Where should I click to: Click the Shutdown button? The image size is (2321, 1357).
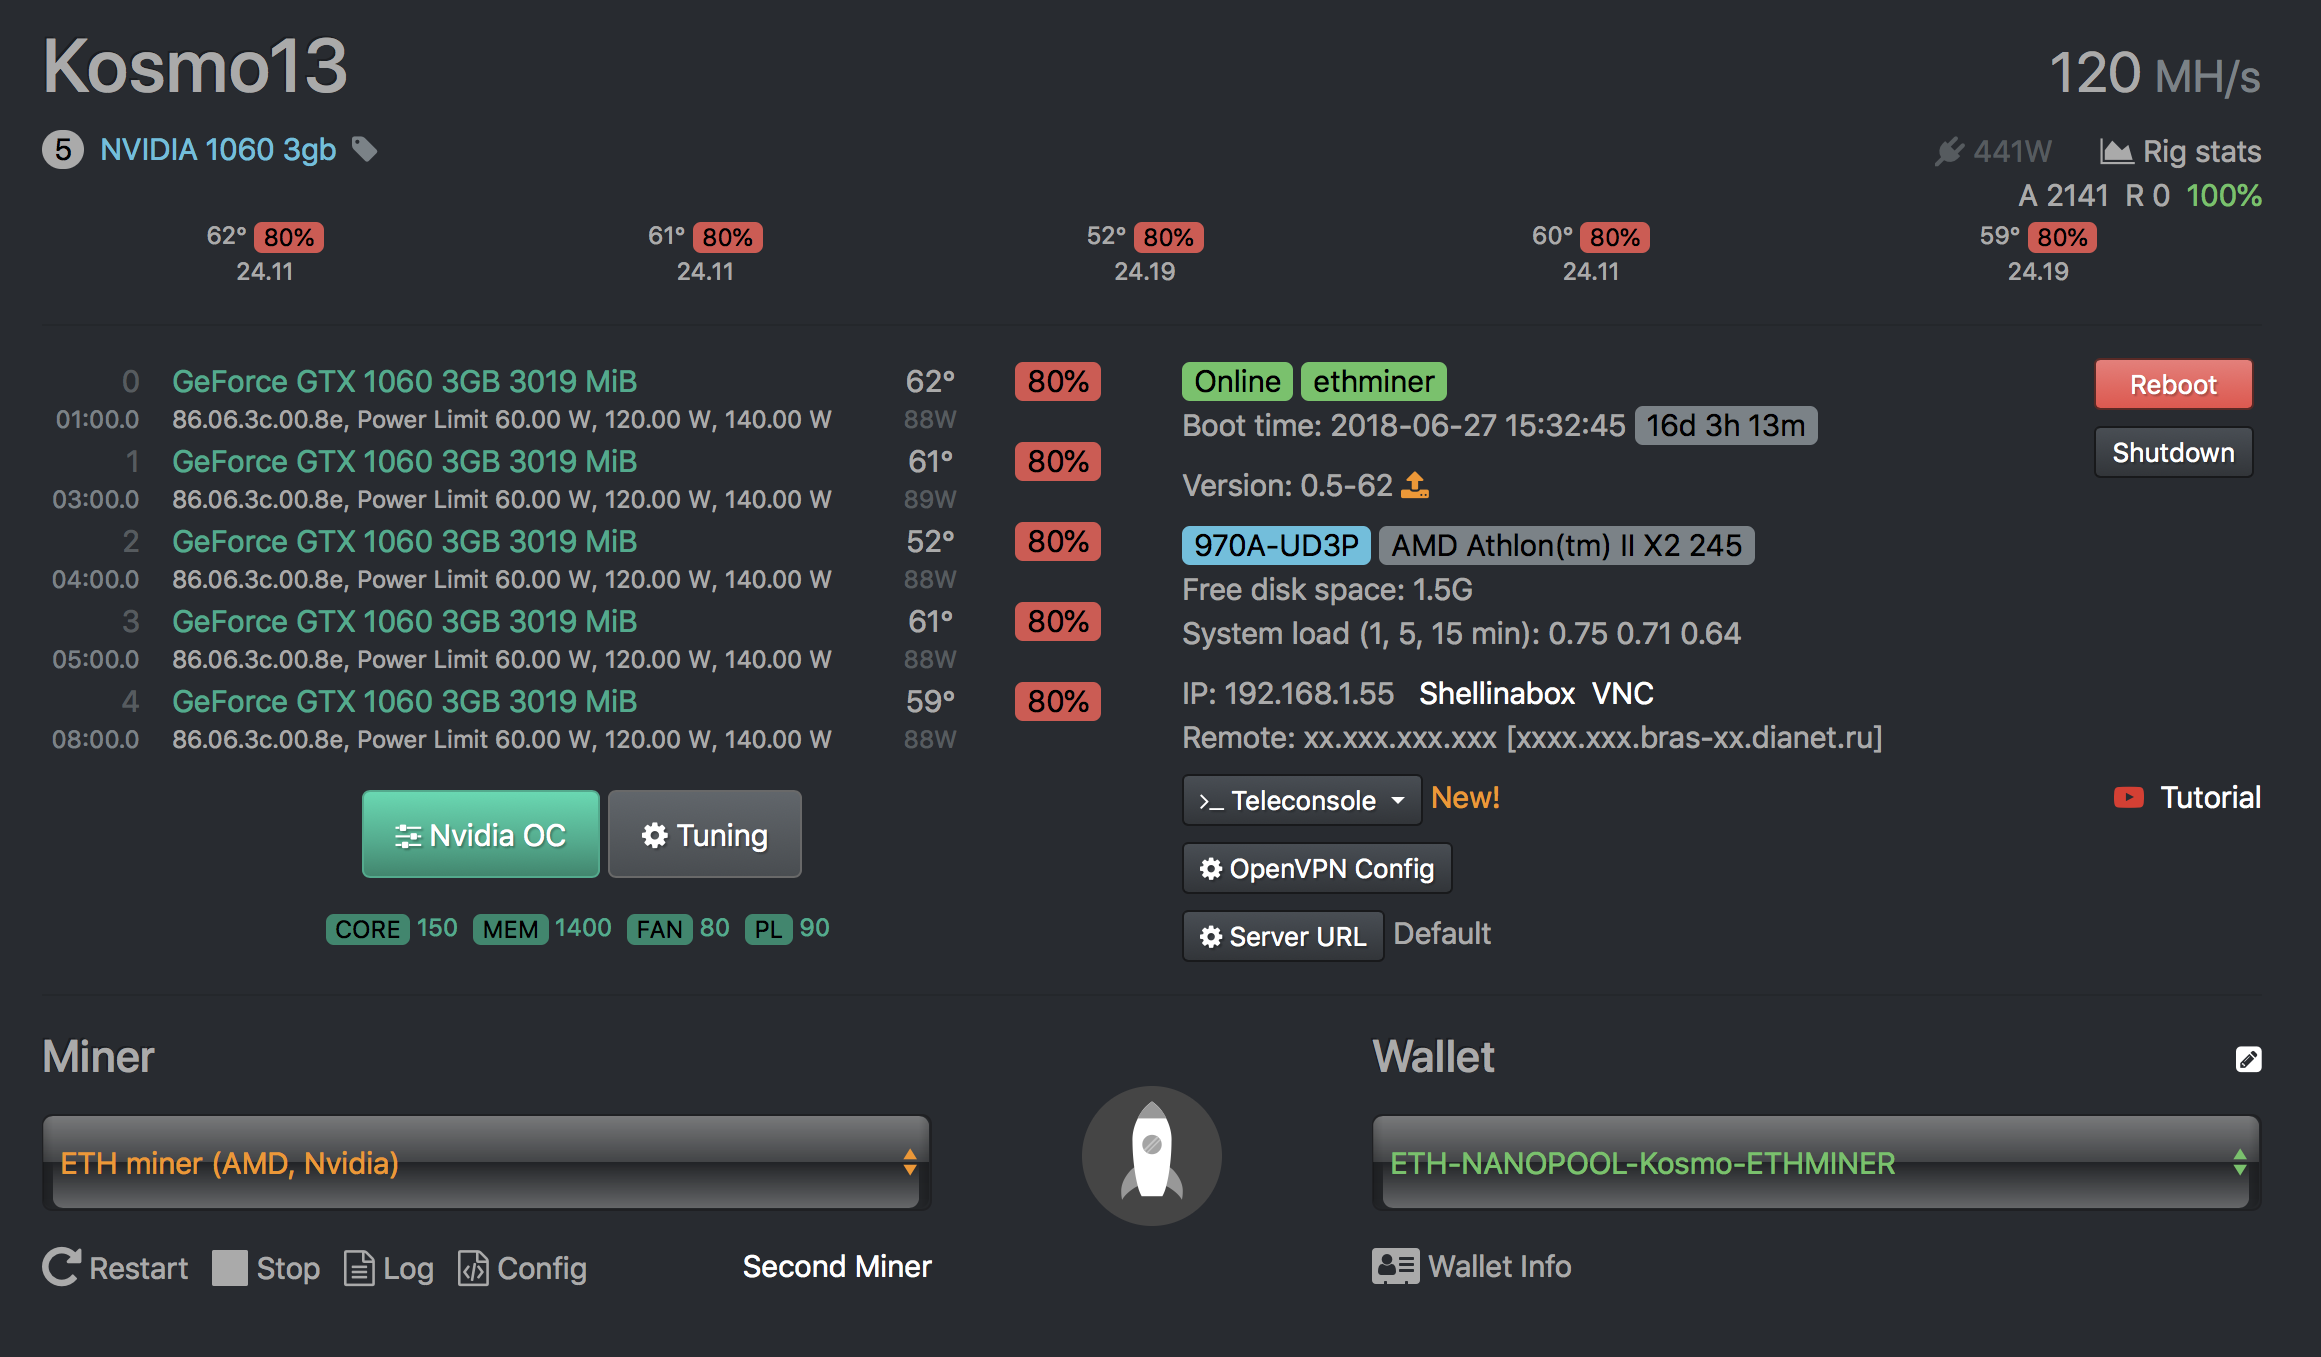[2173, 452]
